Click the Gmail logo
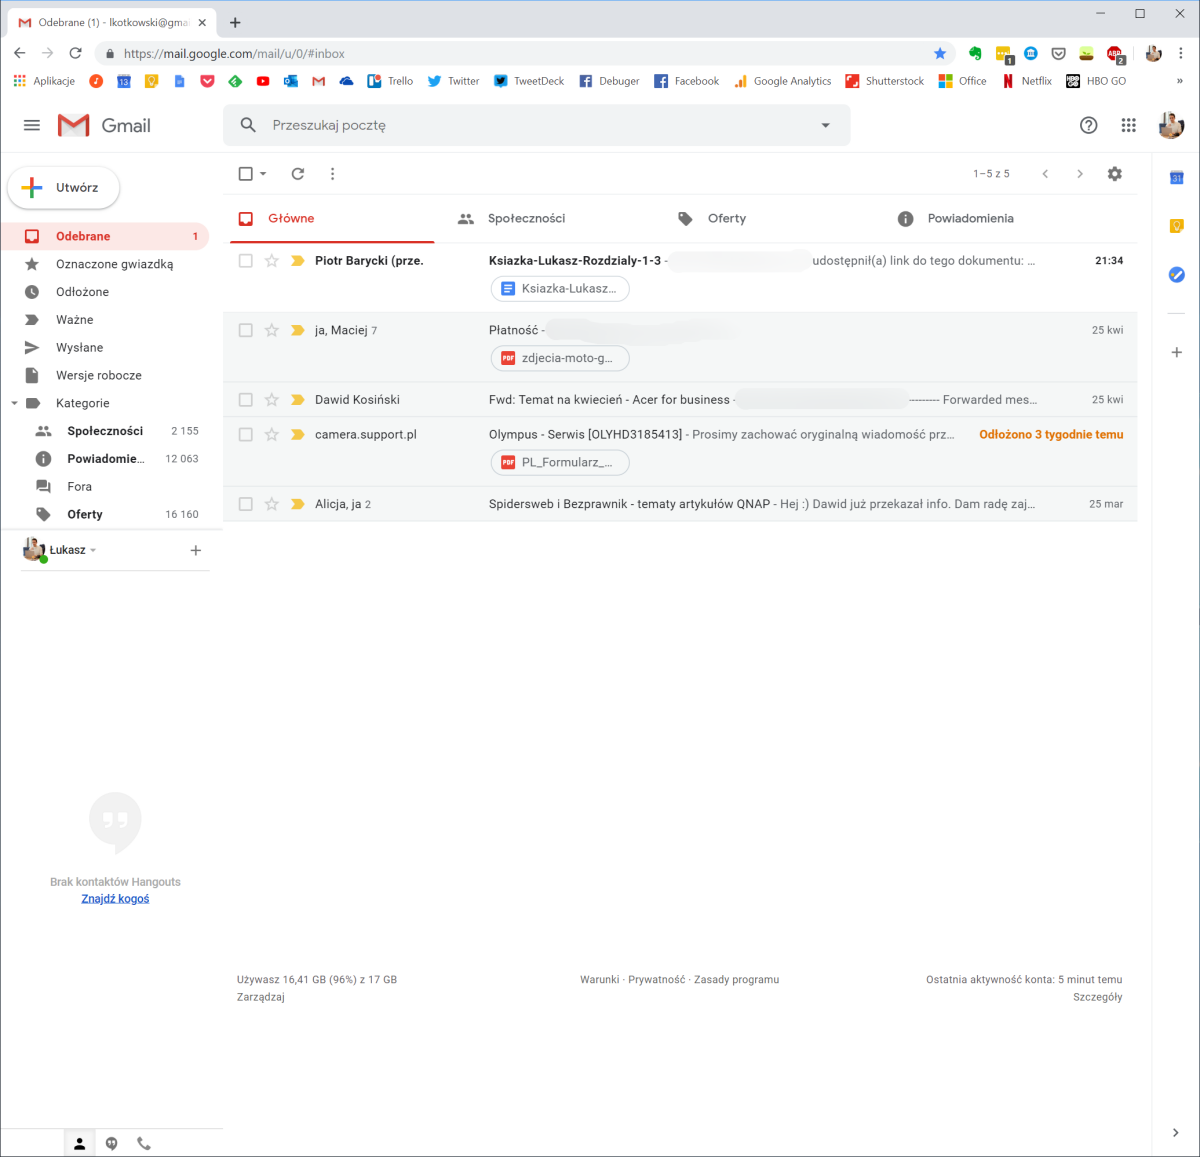1200x1157 pixels. [x=104, y=125]
